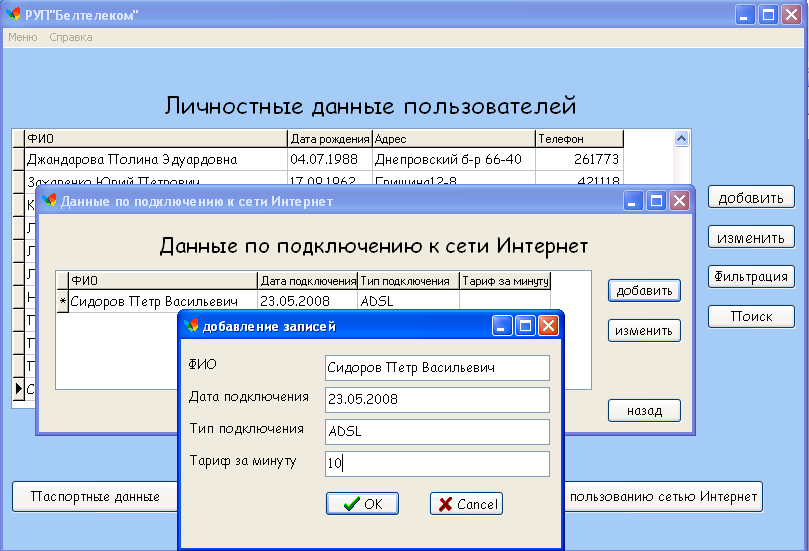Image resolution: width=809 pixels, height=551 pixels.
Task: Select the 23.05.2008 cell in connection table
Action: (x=307, y=301)
